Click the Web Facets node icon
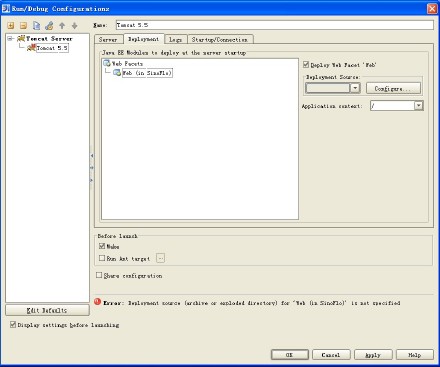Viewport: 440px width, 367px height. pos(107,63)
